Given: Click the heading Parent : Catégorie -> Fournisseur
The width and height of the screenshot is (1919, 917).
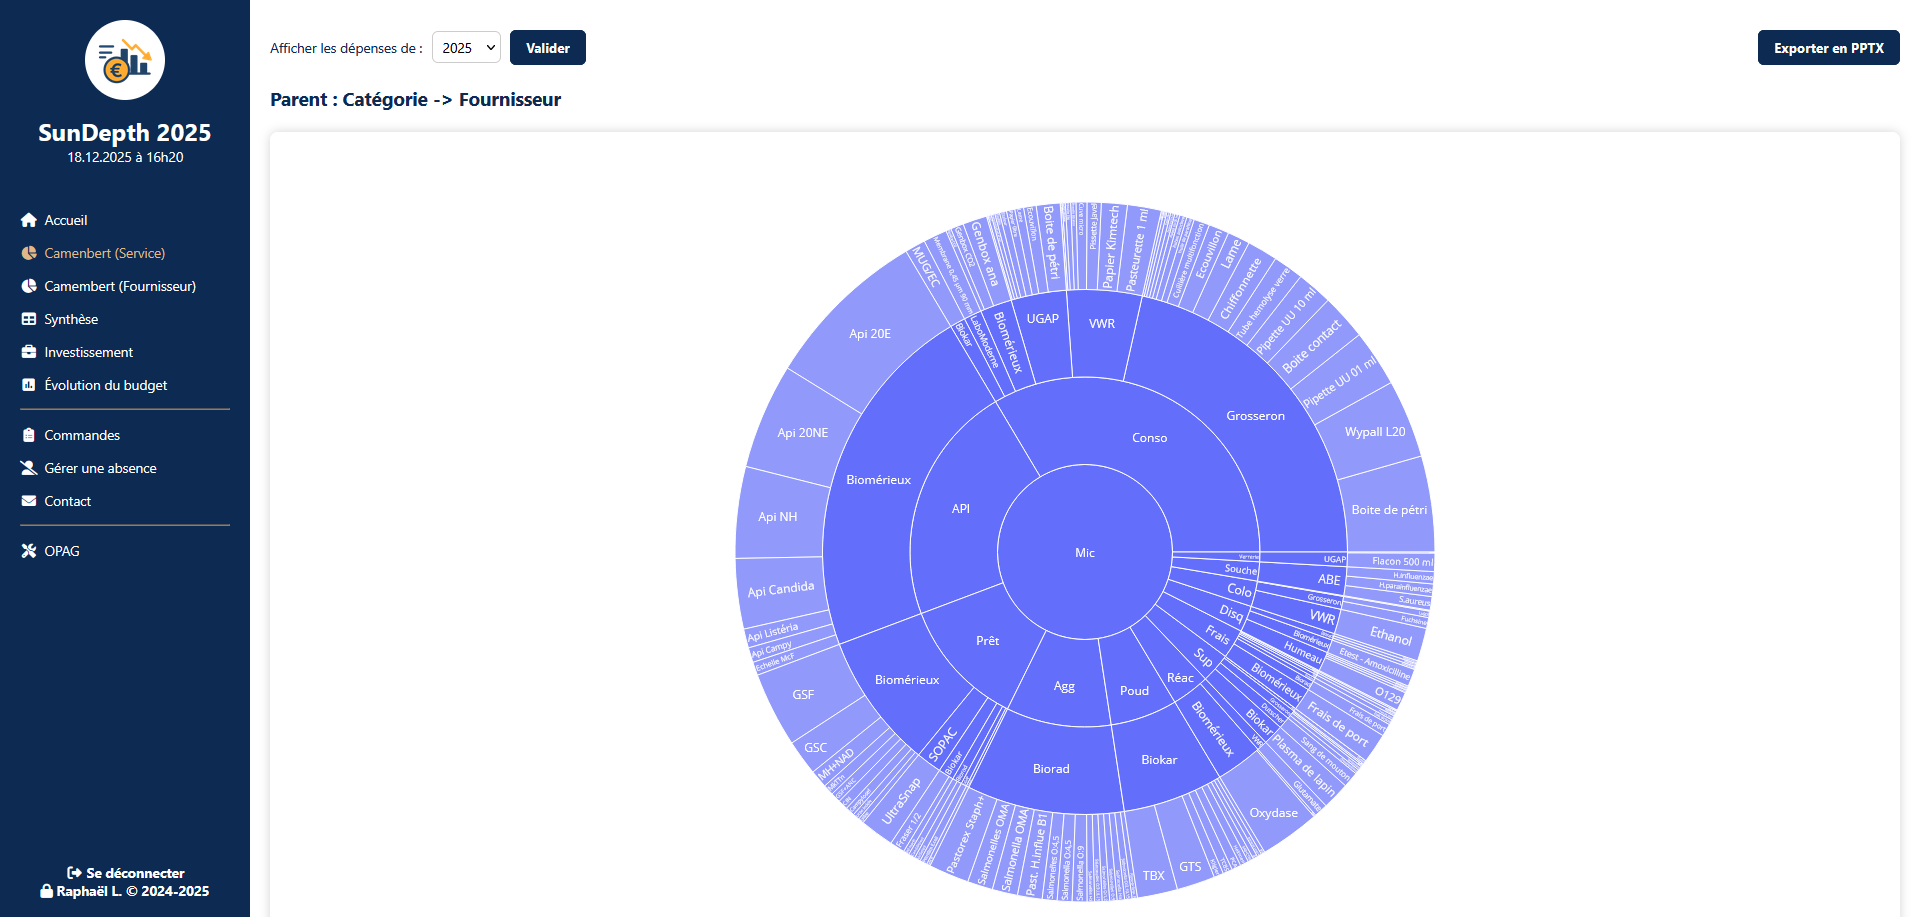Looking at the screenshot, I should click(x=415, y=100).
